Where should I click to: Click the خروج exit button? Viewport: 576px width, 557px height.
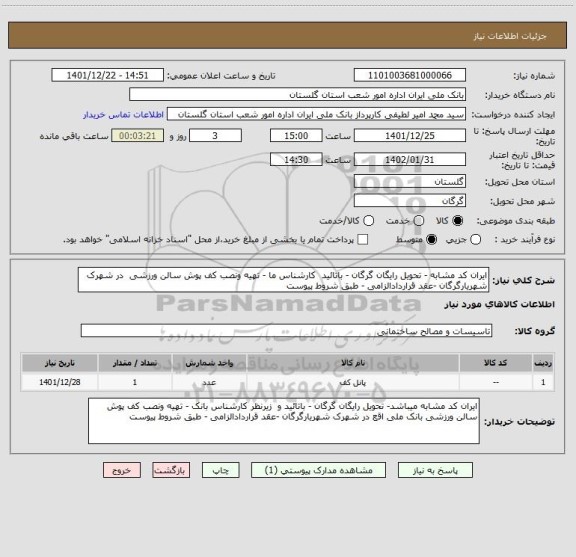(122, 470)
